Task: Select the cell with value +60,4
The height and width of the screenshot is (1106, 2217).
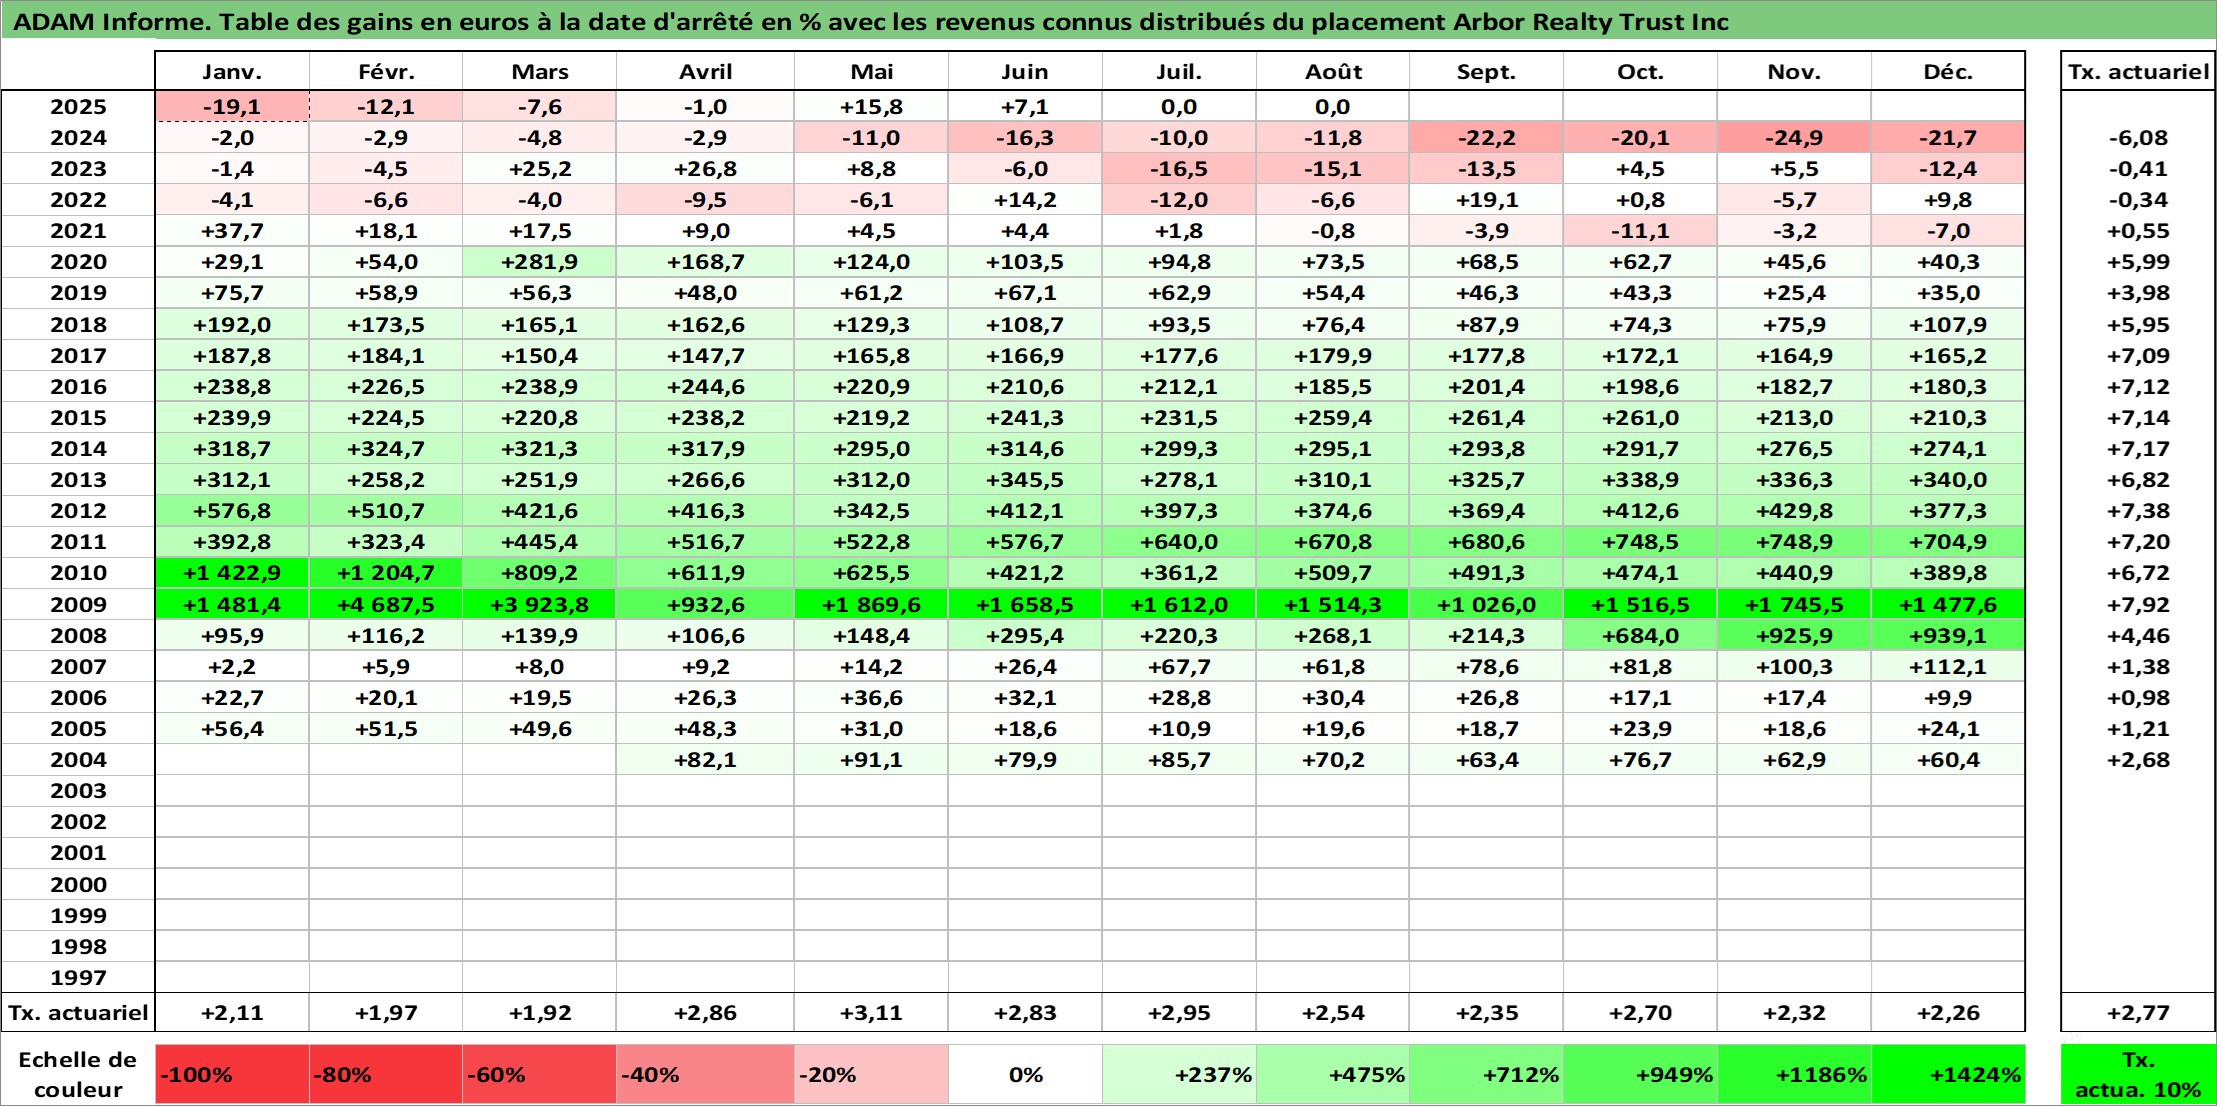Action: pos(1948,760)
